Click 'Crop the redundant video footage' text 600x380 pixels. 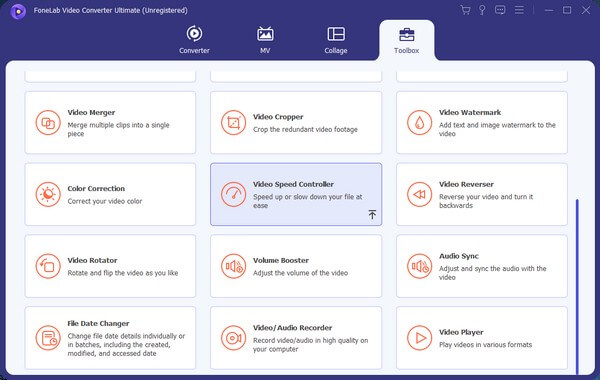[305, 129]
